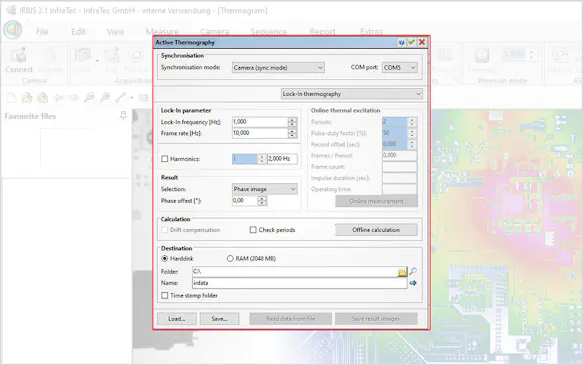
Task: Adjust Pulse-duty factor stepper arrows
Action: pos(412,133)
